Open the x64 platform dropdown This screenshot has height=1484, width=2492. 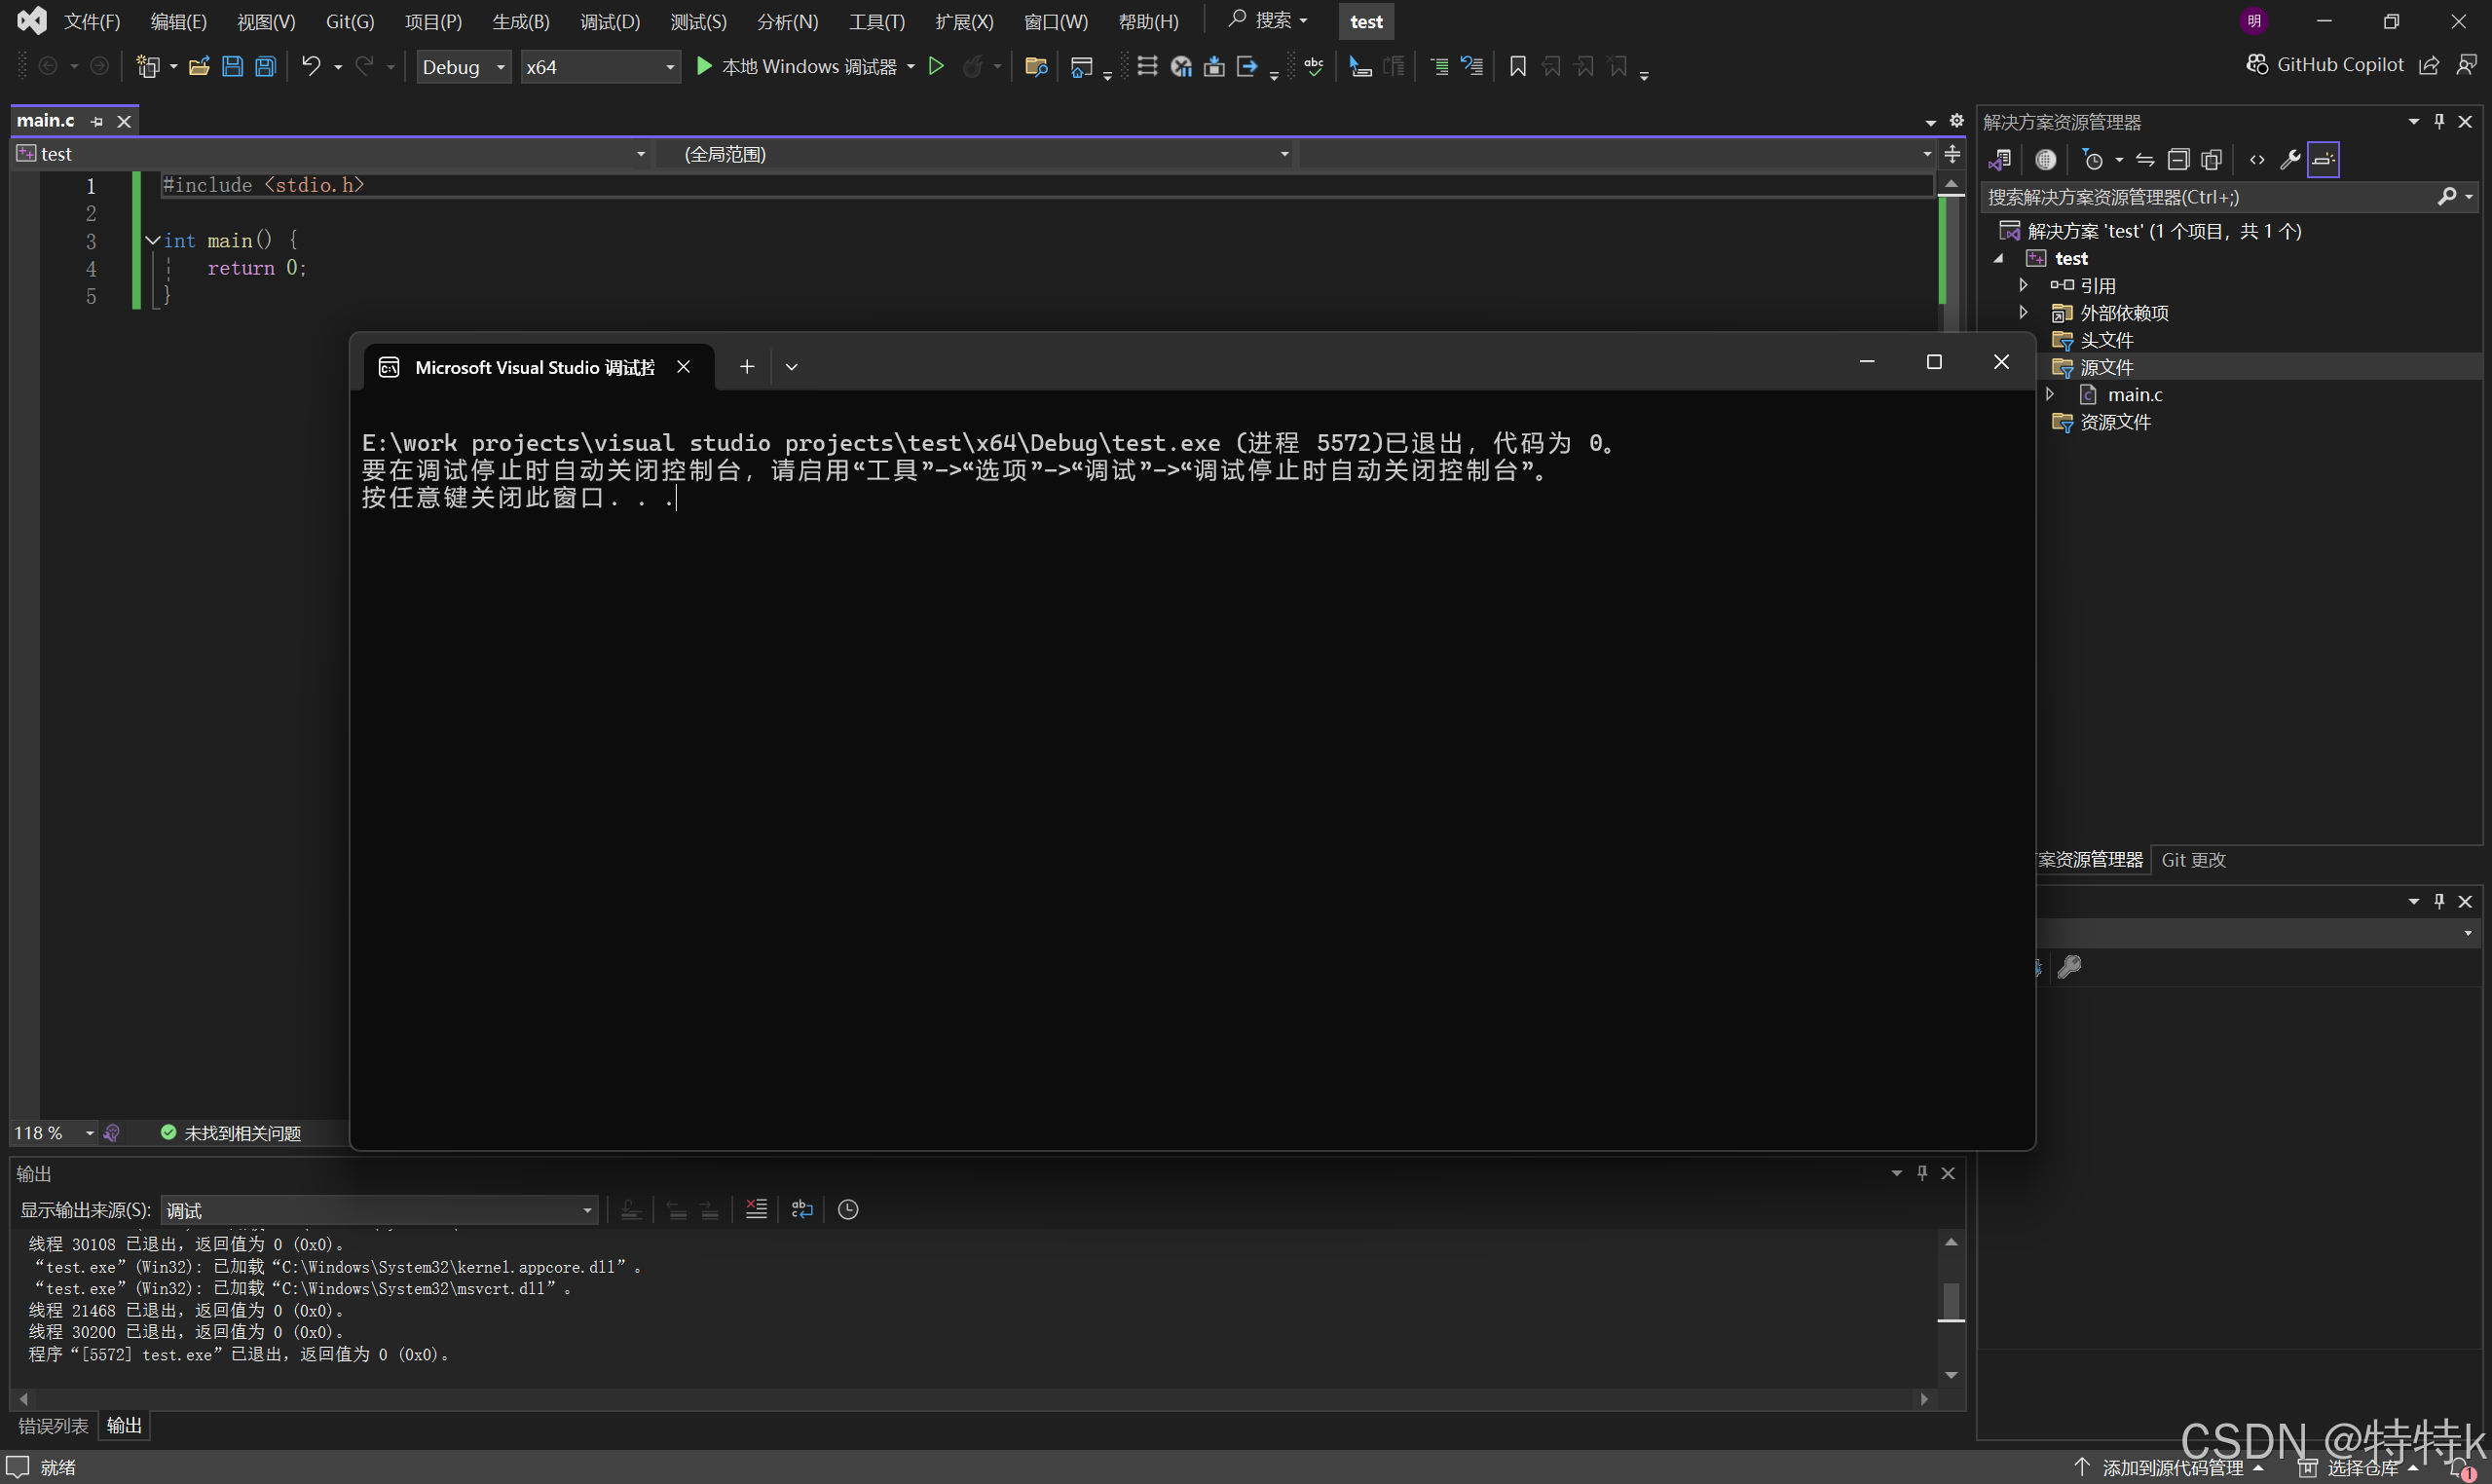[600, 67]
